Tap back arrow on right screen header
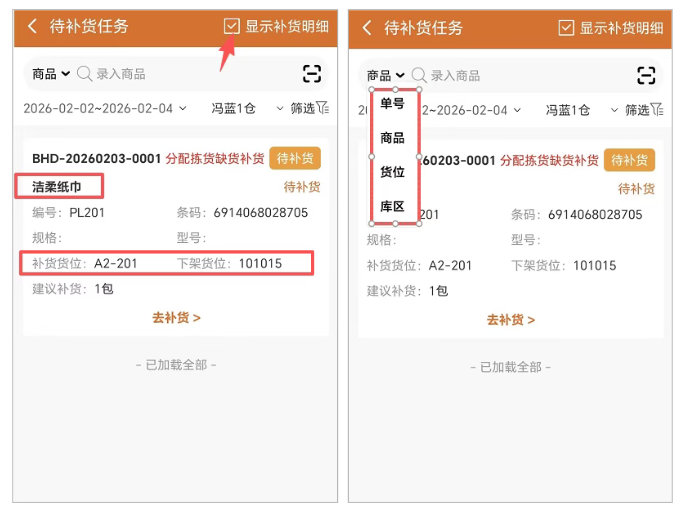 pos(367,28)
